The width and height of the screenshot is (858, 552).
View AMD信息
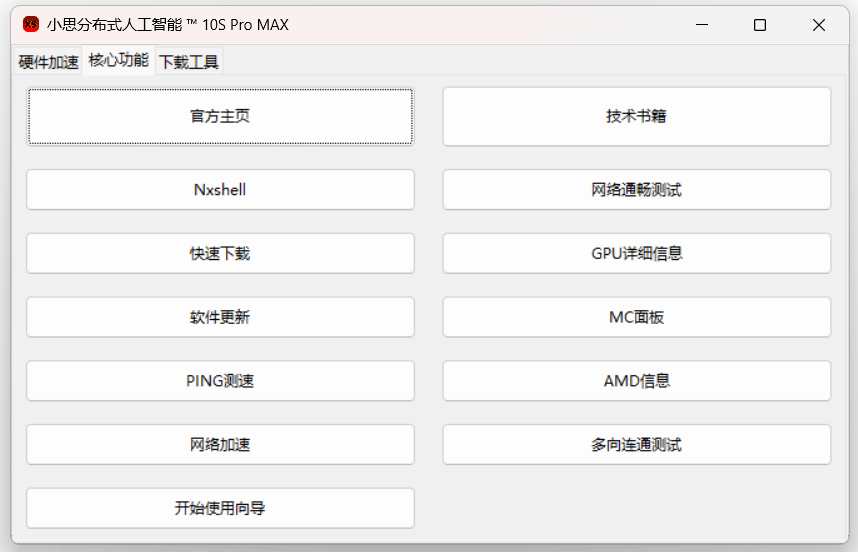coord(636,381)
